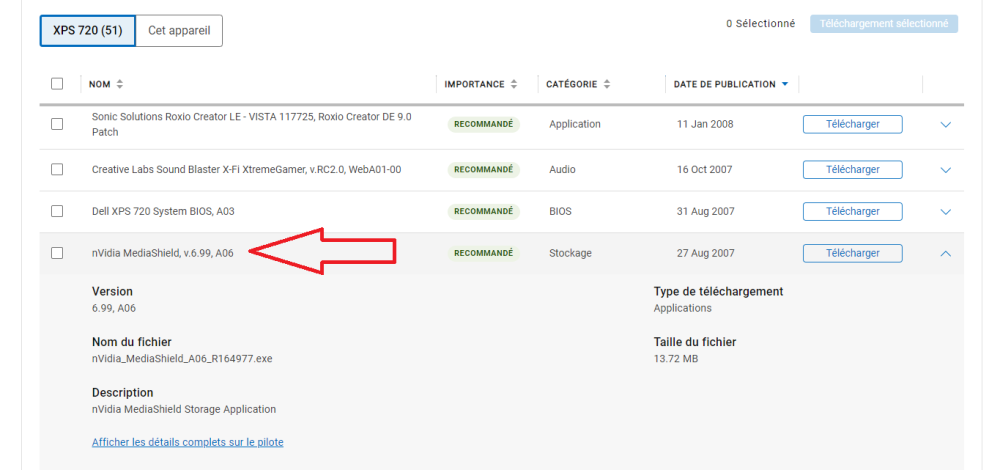Select the Sound Blaster X-Fi checkbox

click(57, 170)
